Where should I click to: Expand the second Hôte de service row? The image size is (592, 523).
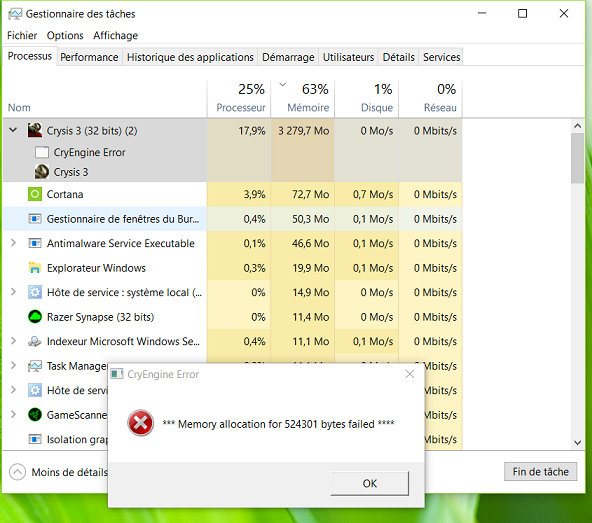pos(13,390)
